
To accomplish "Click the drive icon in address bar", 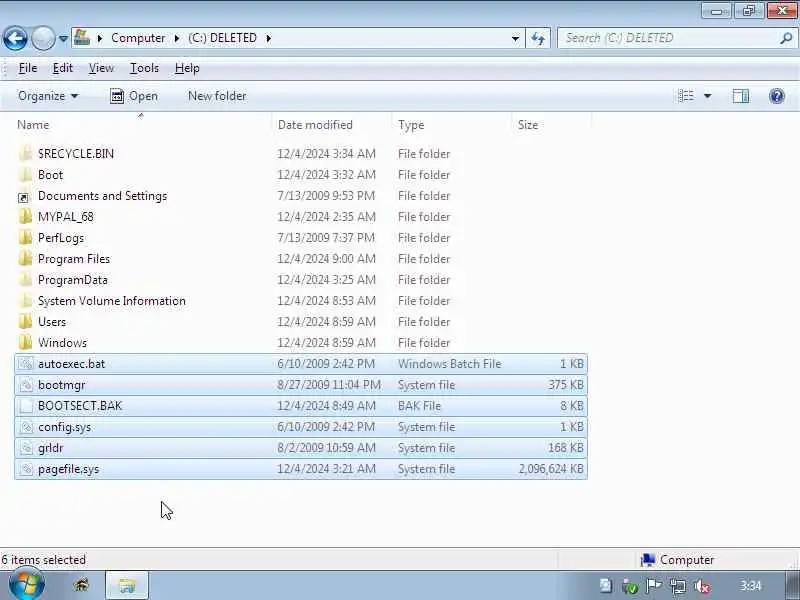I will point(82,38).
